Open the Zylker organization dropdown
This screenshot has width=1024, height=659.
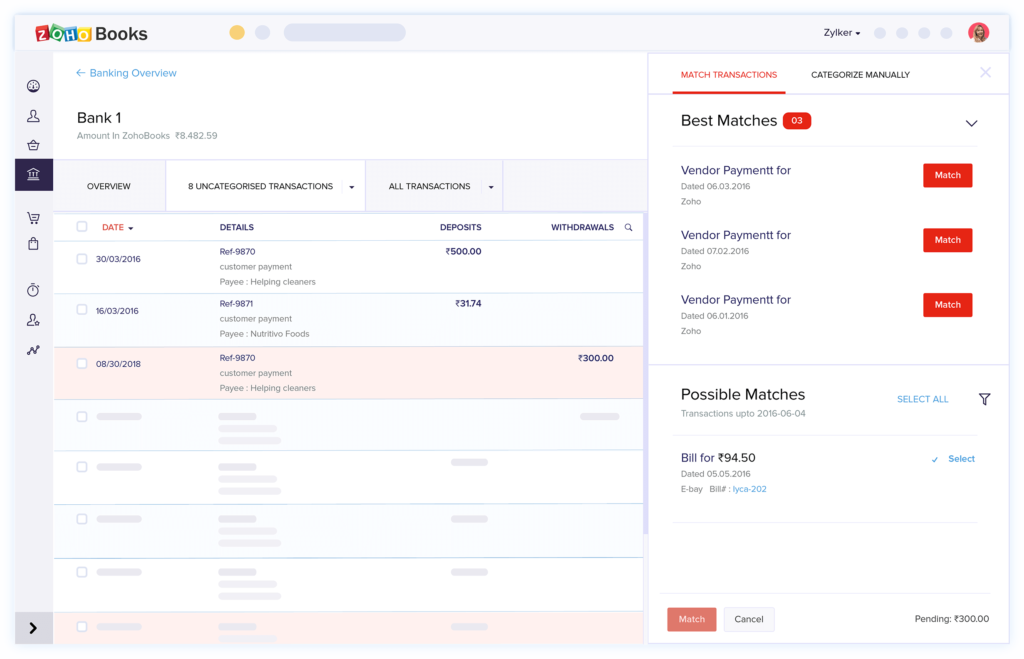click(841, 33)
